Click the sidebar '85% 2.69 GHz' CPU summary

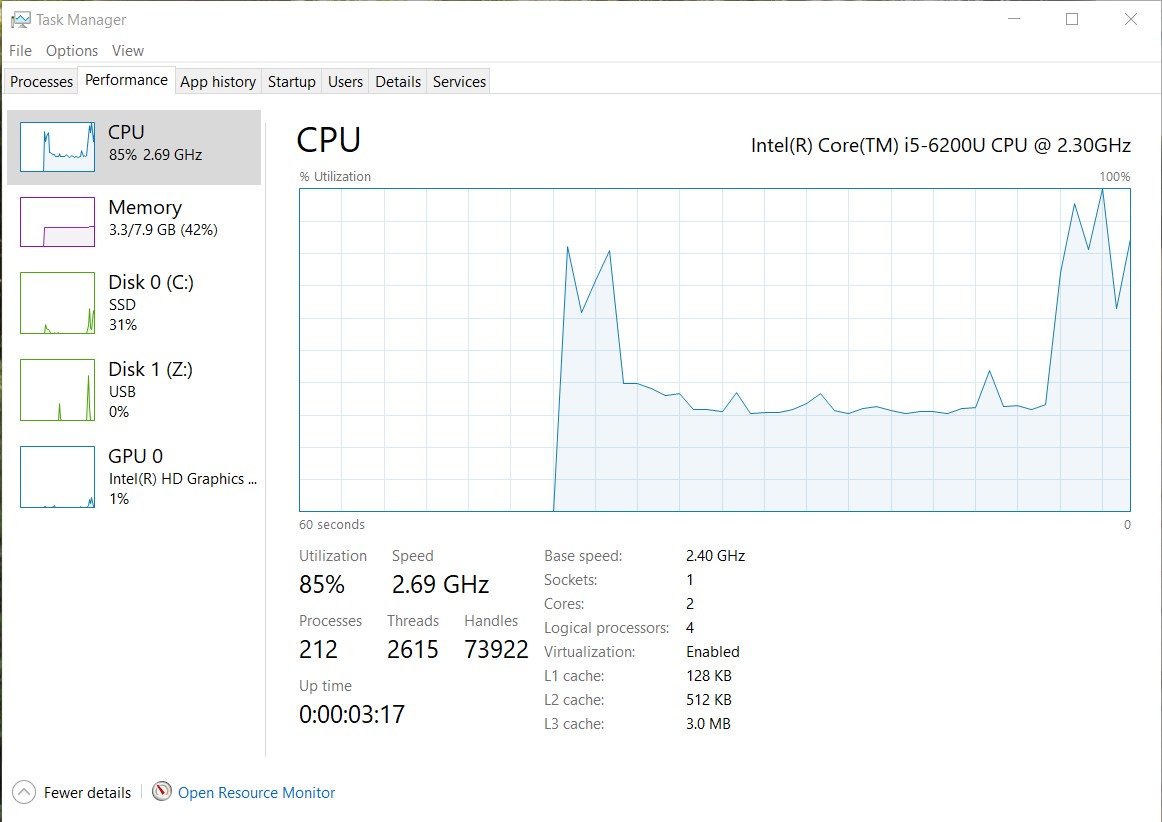click(155, 154)
